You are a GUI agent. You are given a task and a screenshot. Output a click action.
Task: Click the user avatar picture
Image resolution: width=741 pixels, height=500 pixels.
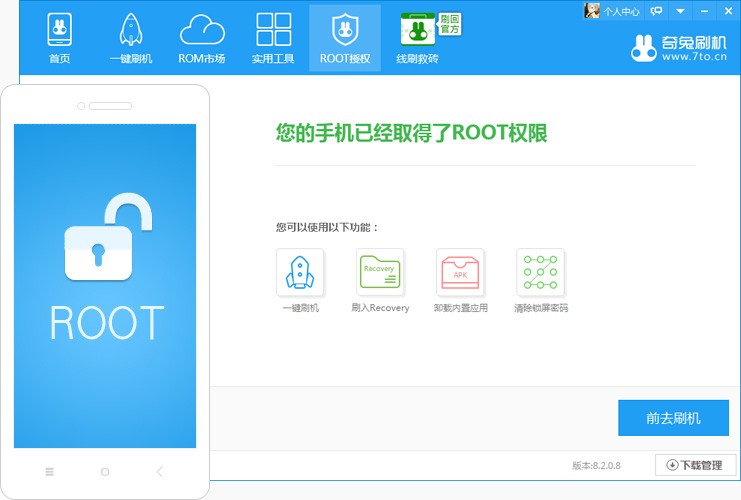point(592,10)
